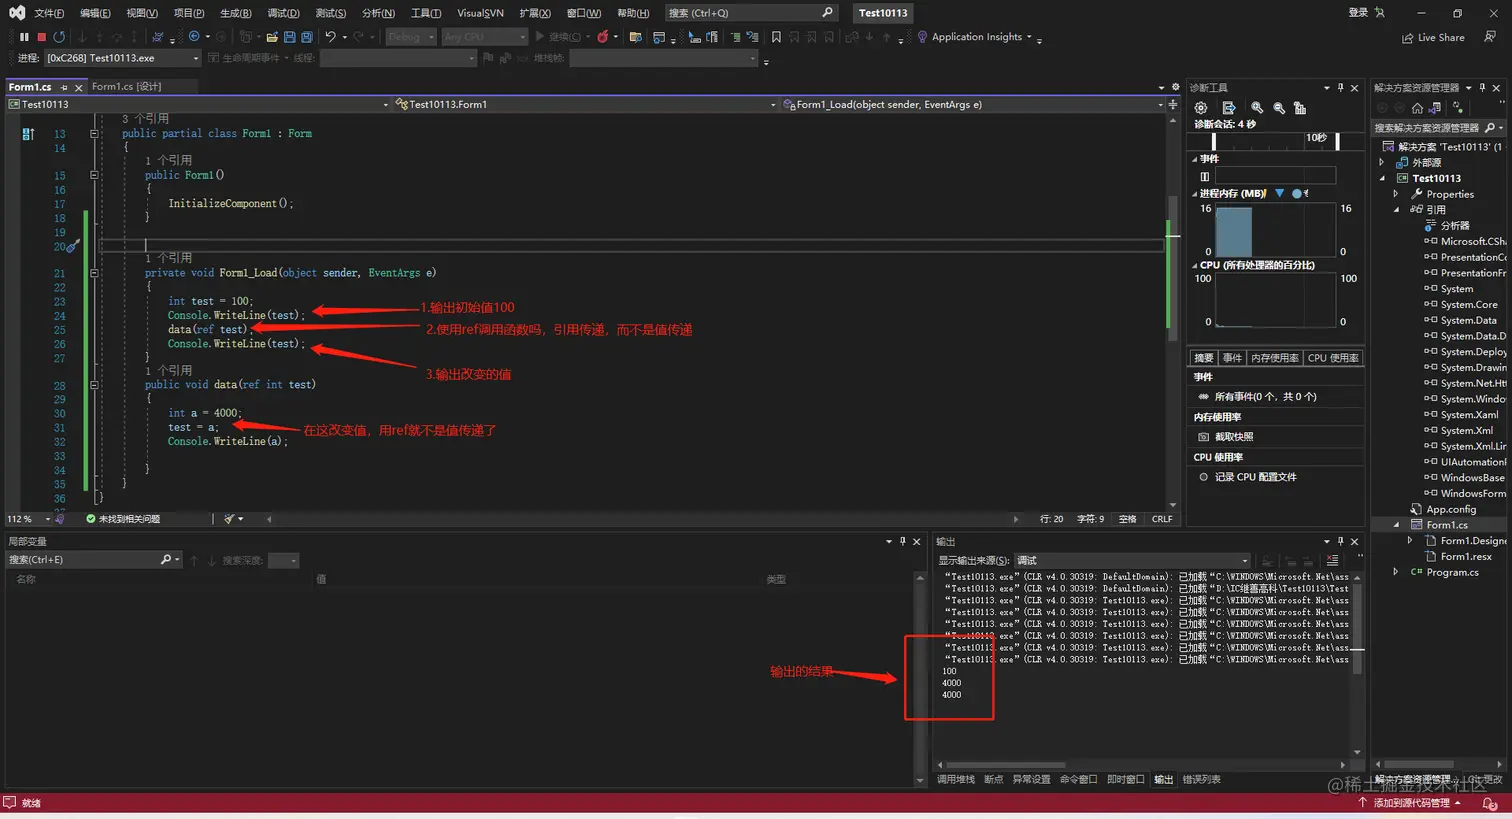Image resolution: width=1512 pixels, height=819 pixels.
Task: Click the Live Share button
Action: click(1433, 38)
